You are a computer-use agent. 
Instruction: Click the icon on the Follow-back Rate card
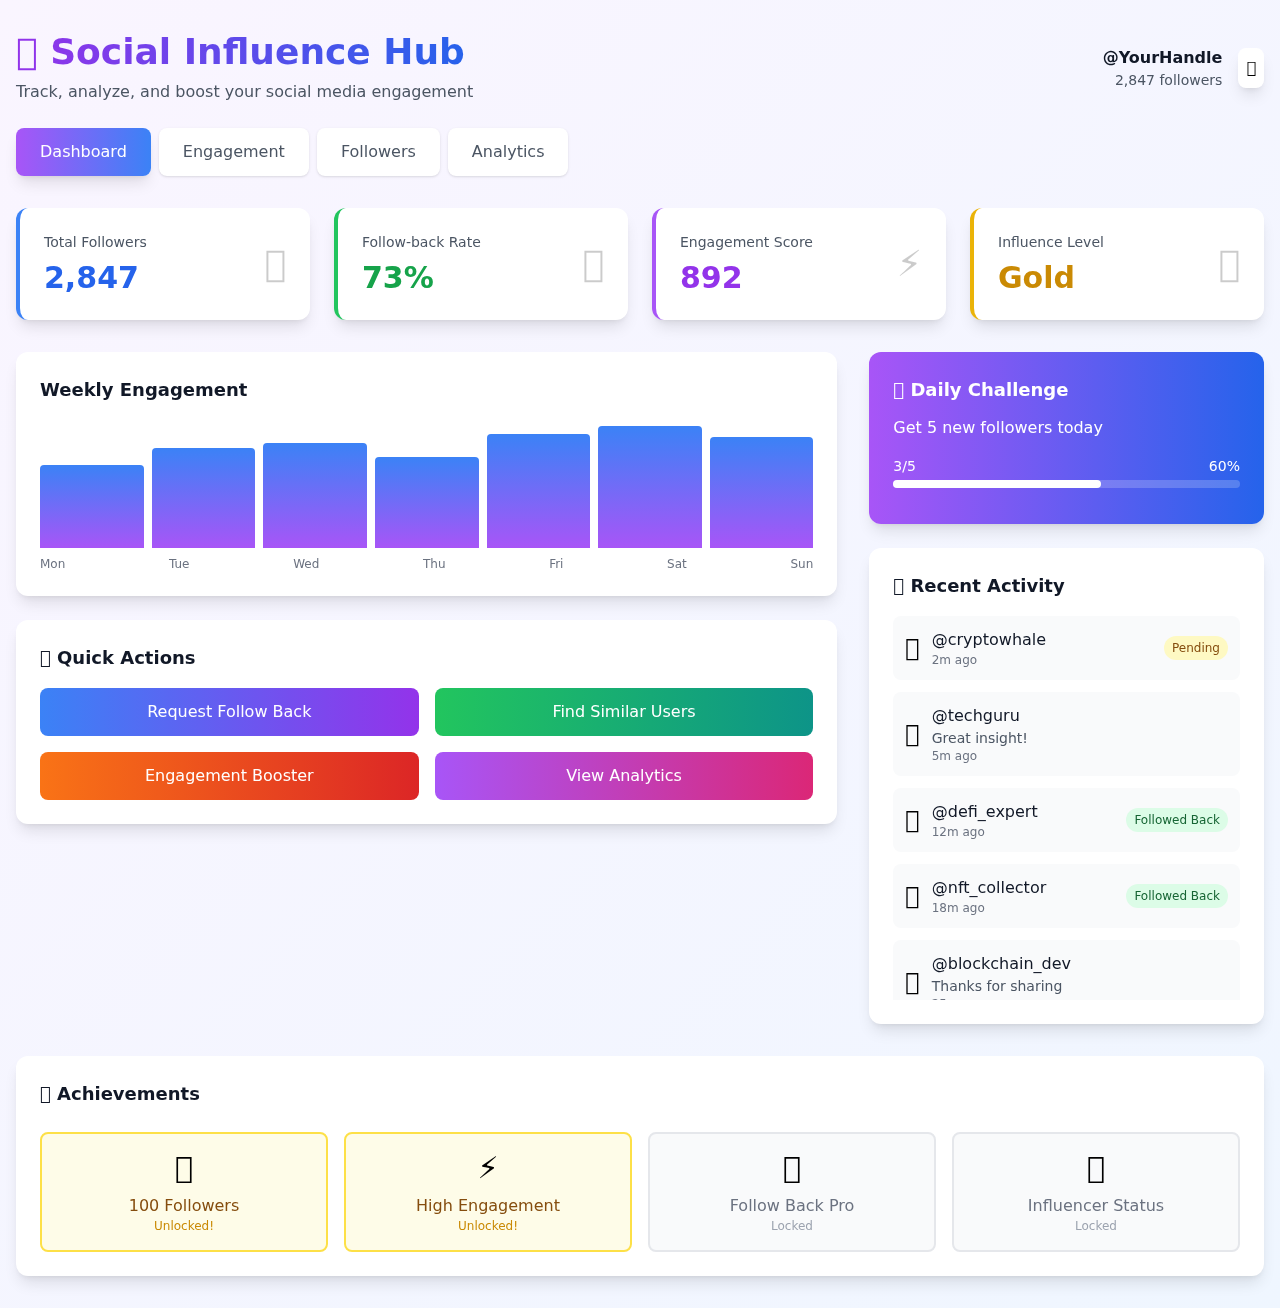pos(593,266)
